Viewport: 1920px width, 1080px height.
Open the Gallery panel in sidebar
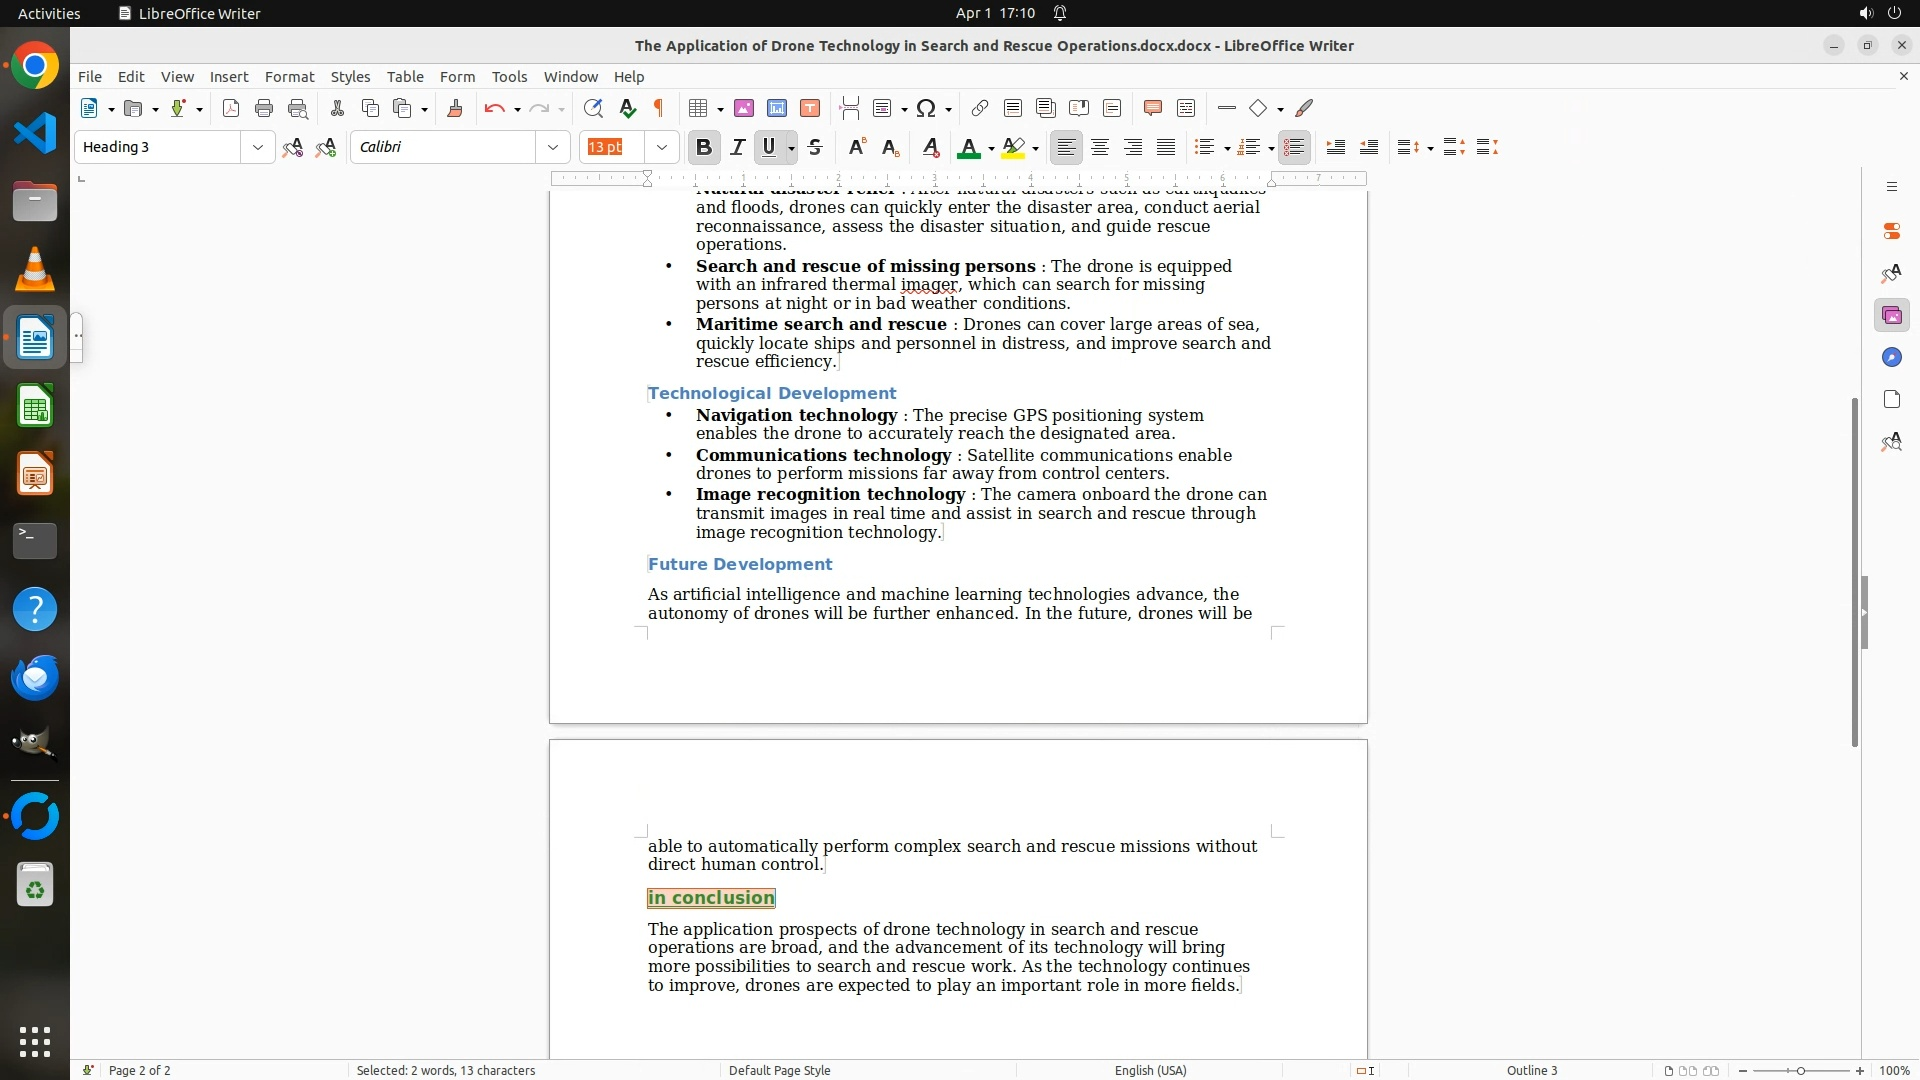[x=1891, y=315]
